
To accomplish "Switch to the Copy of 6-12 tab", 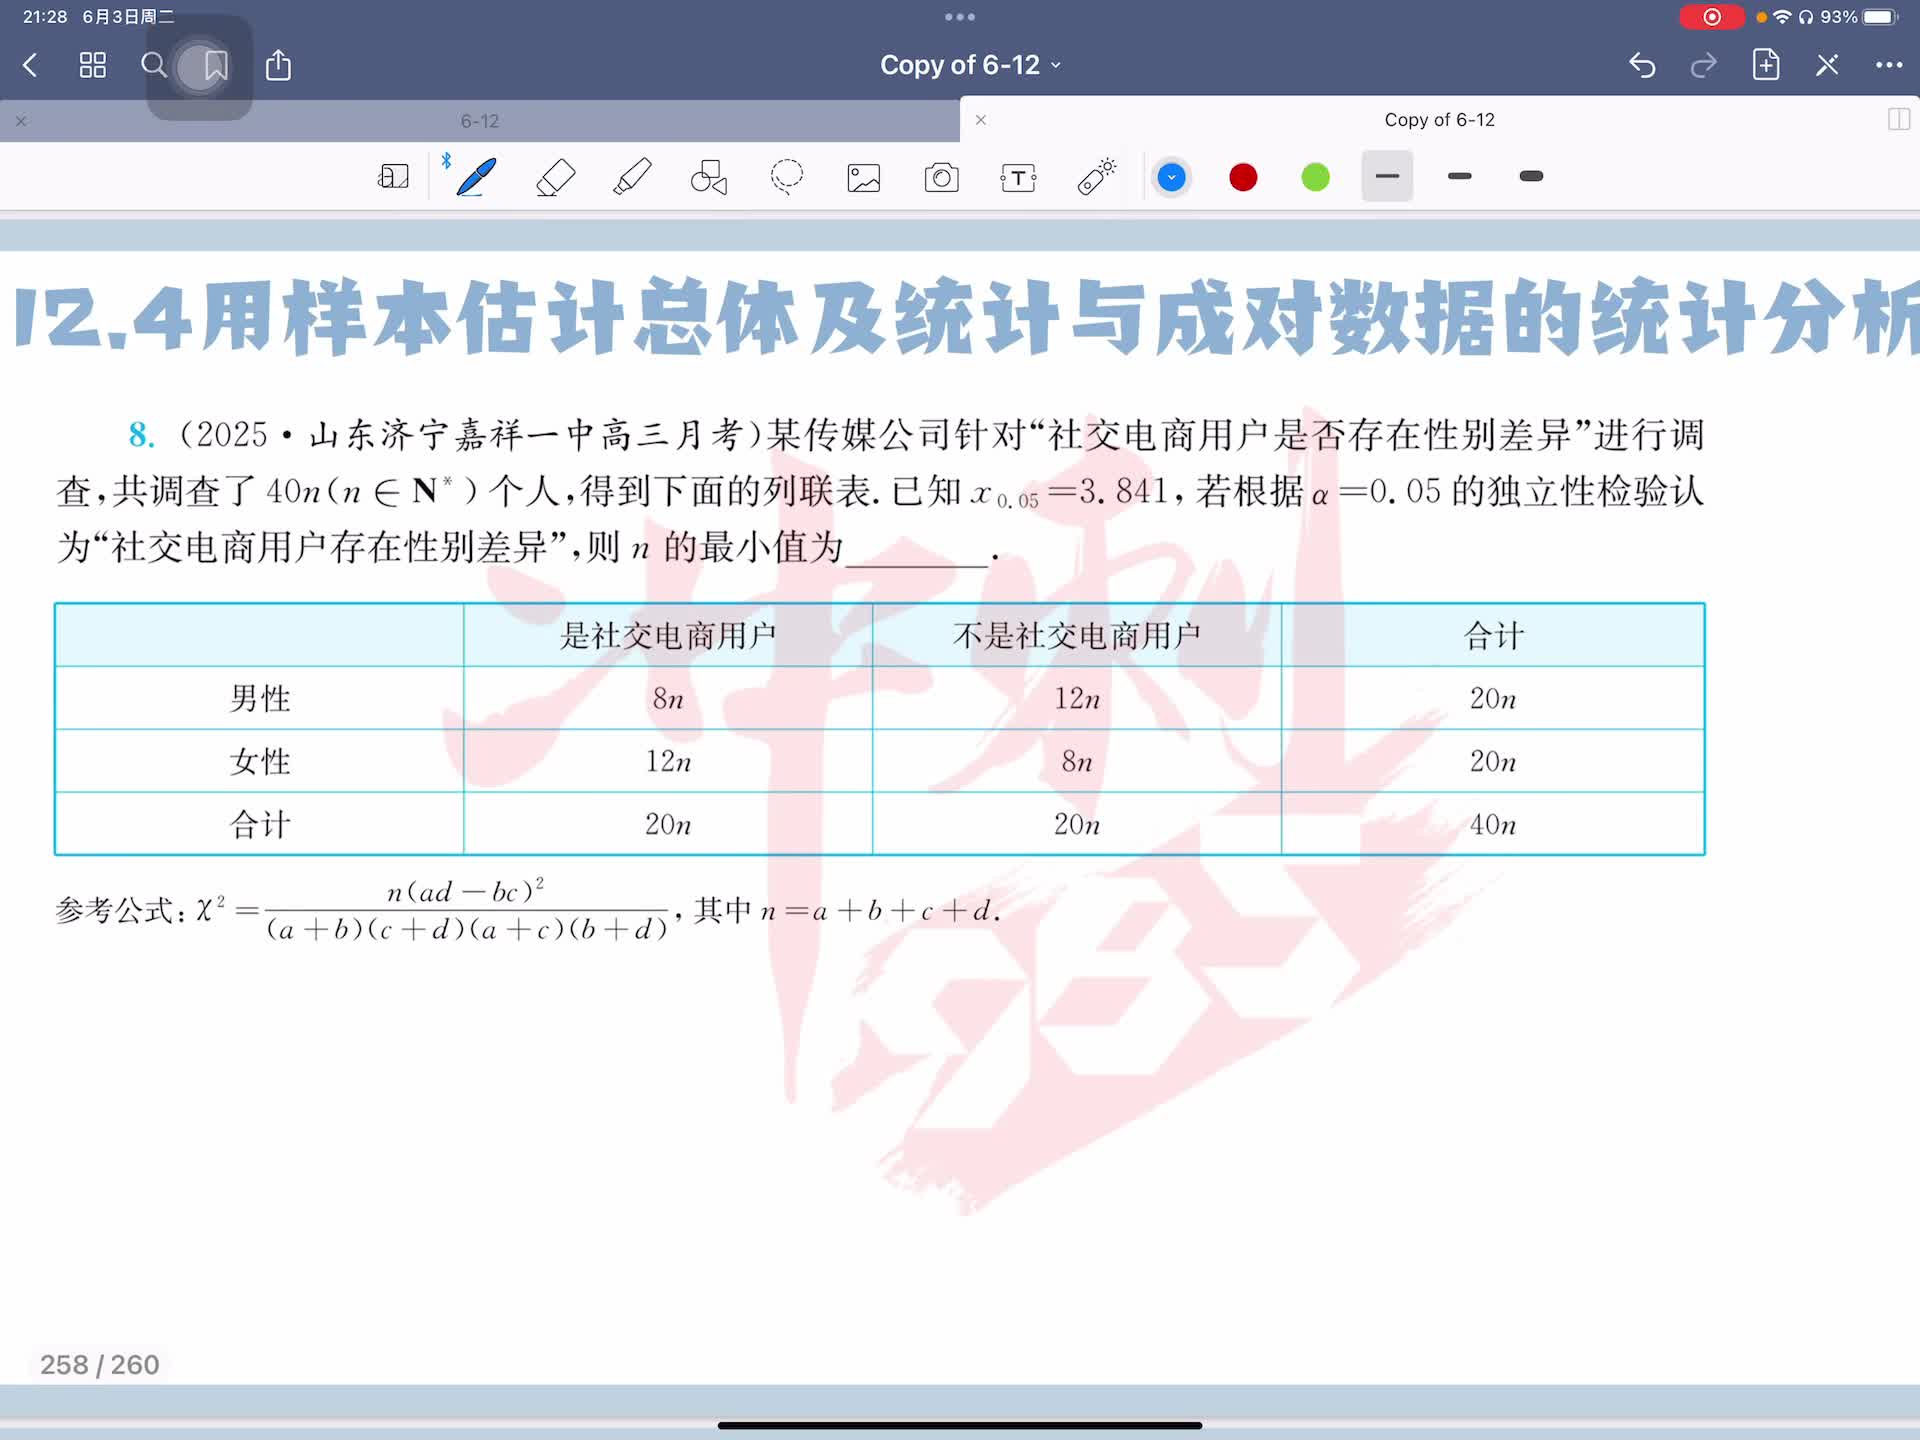I will tap(1438, 120).
